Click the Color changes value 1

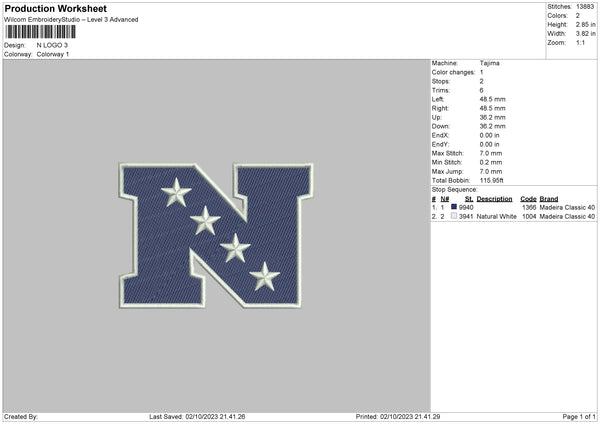point(481,72)
